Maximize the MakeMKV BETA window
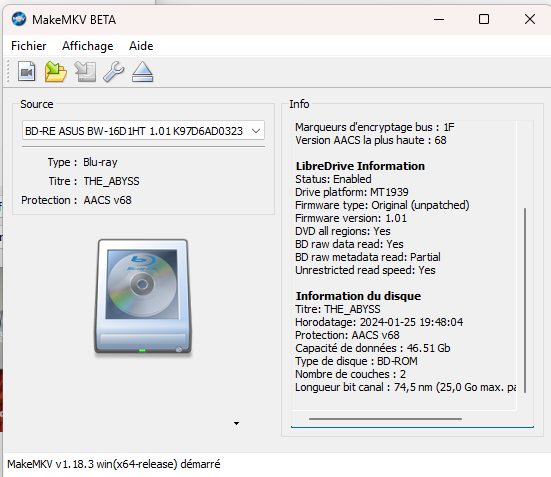The width and height of the screenshot is (551, 477). (x=484, y=19)
